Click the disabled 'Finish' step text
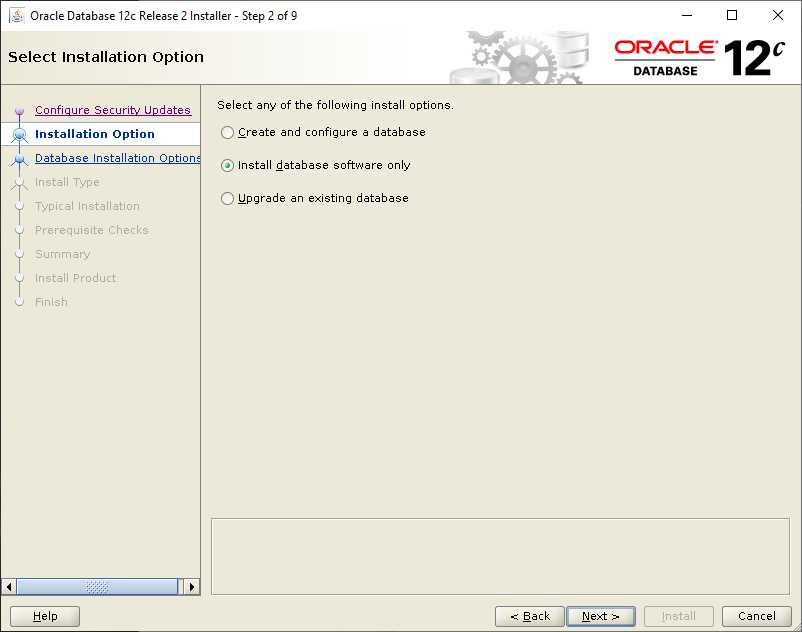 point(51,302)
